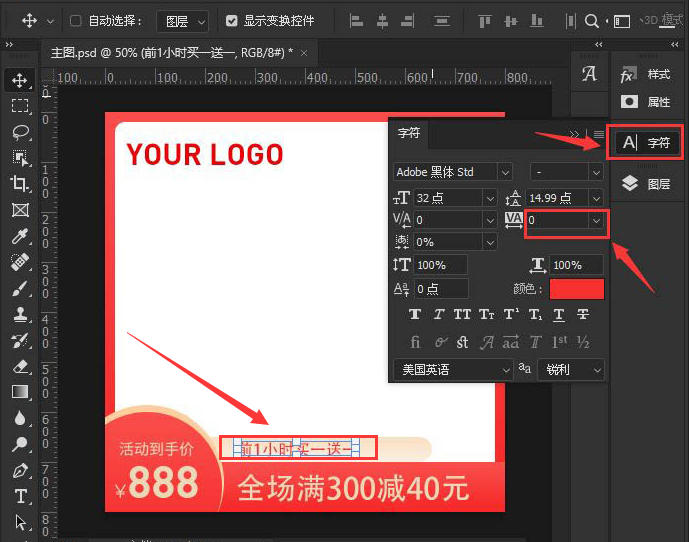Toggle the 显示变换控件 checkbox

click(x=232, y=21)
